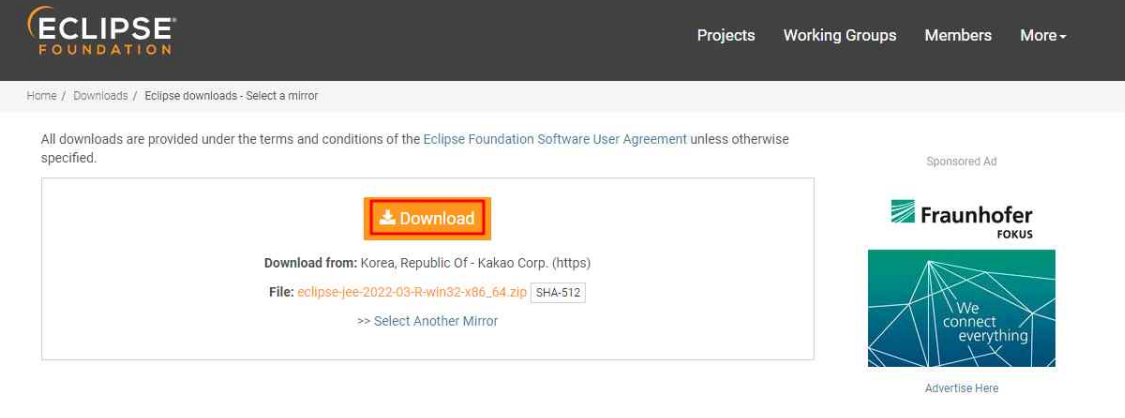The width and height of the screenshot is (1125, 418).
Task: Click the eclipse-jee-2022-03-R-win32-x86_64.zip file link
Action: point(412,293)
